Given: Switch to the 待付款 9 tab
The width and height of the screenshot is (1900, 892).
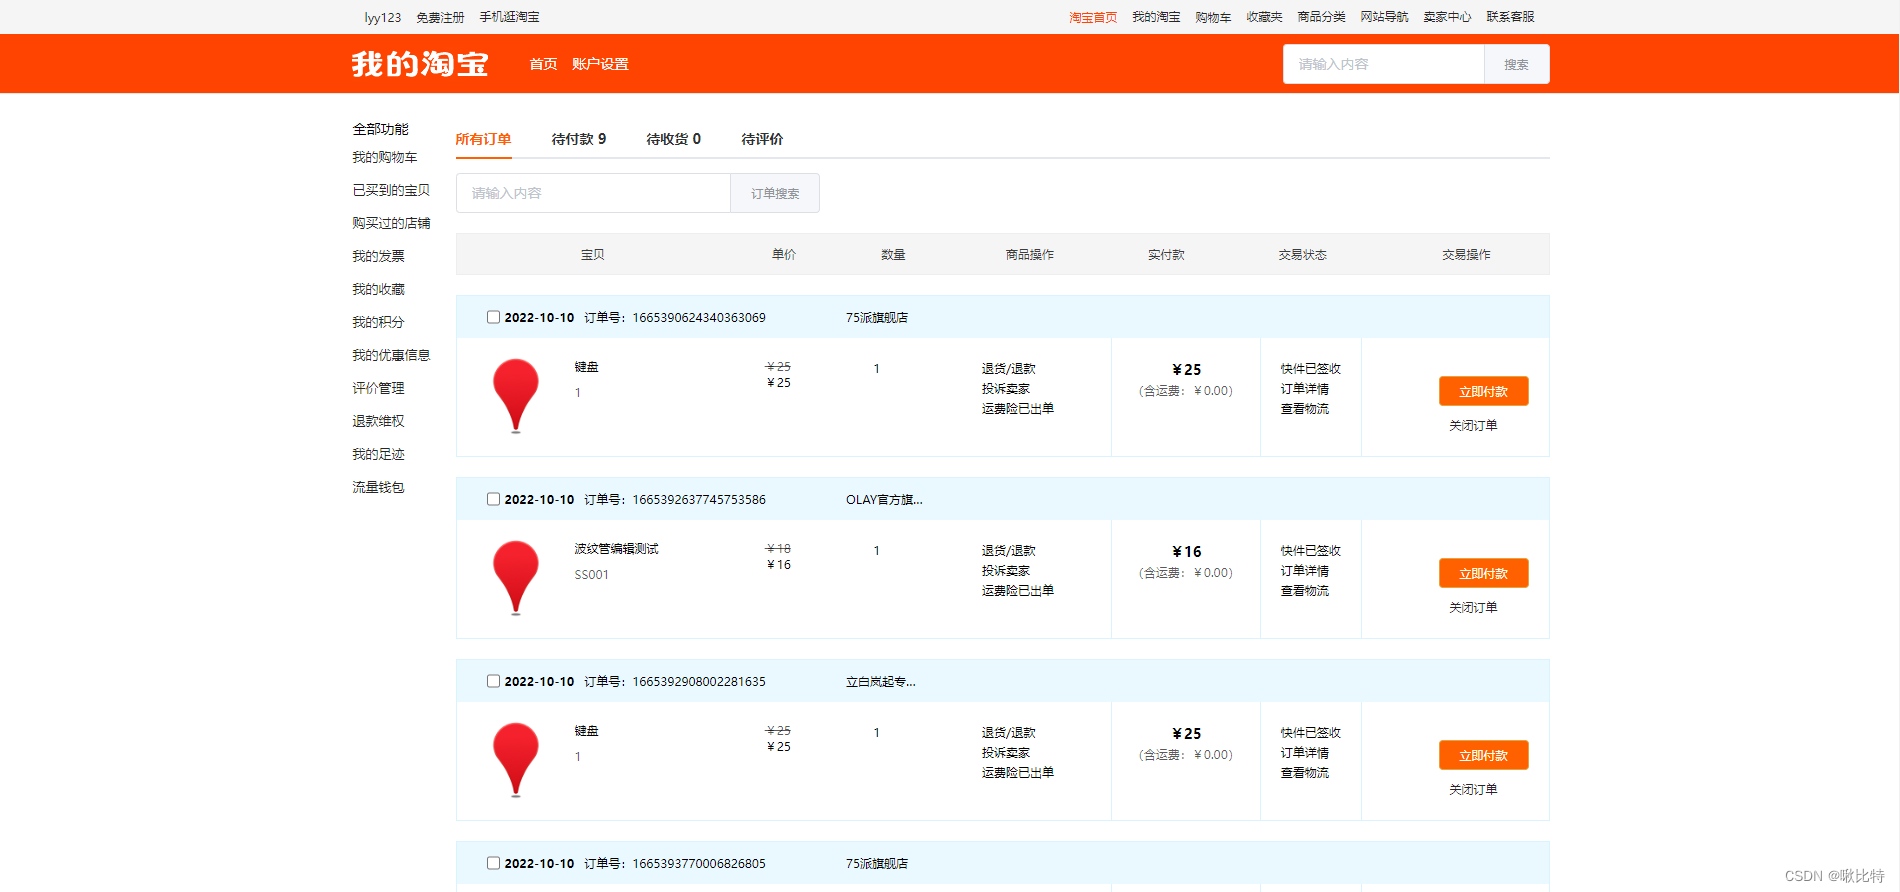Looking at the screenshot, I should pyautogui.click(x=579, y=139).
